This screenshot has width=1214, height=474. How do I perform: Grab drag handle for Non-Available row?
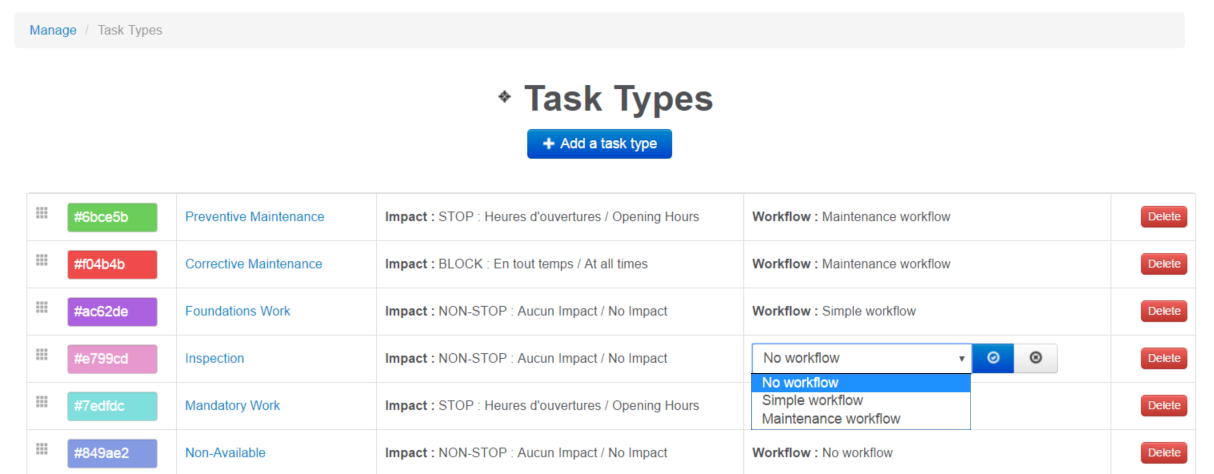[42, 448]
